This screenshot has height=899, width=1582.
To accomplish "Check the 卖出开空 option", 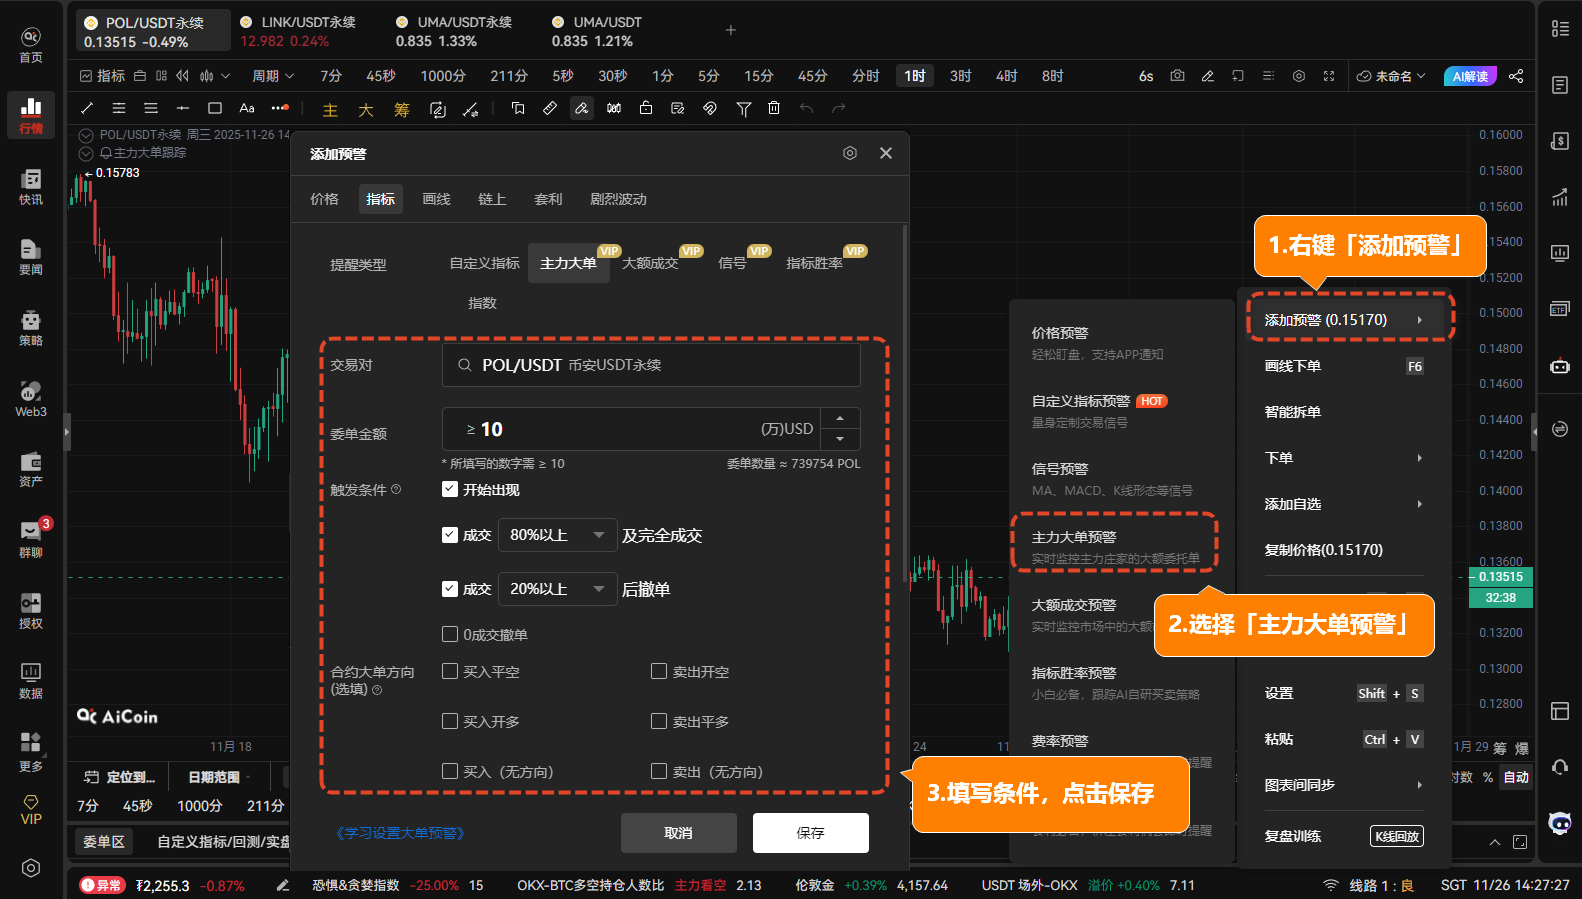I will click(659, 671).
